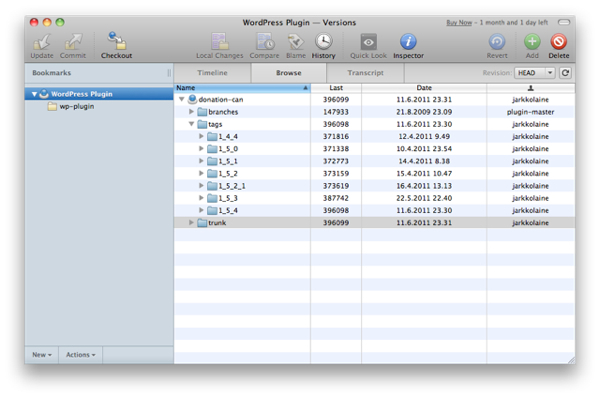
Task: Click the Quick Look eye icon
Action: pos(368,42)
